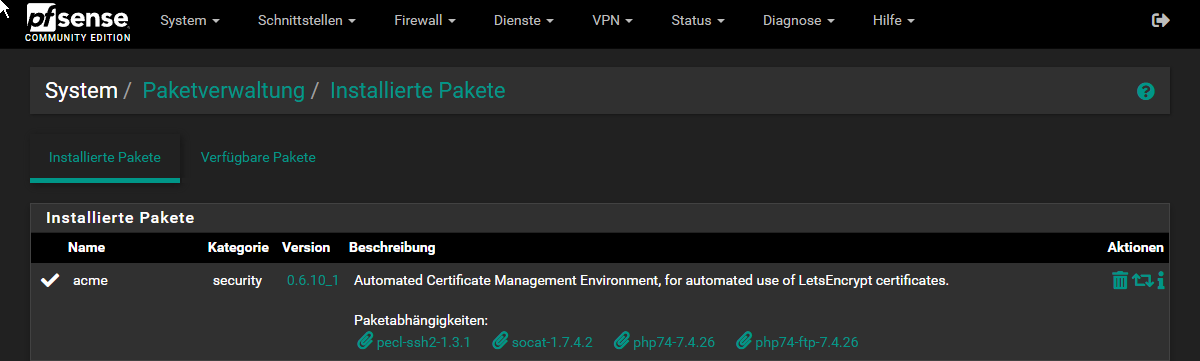The width and height of the screenshot is (1200, 361).
Task: Click the pfSense Community Edition logo
Action: tap(78, 21)
